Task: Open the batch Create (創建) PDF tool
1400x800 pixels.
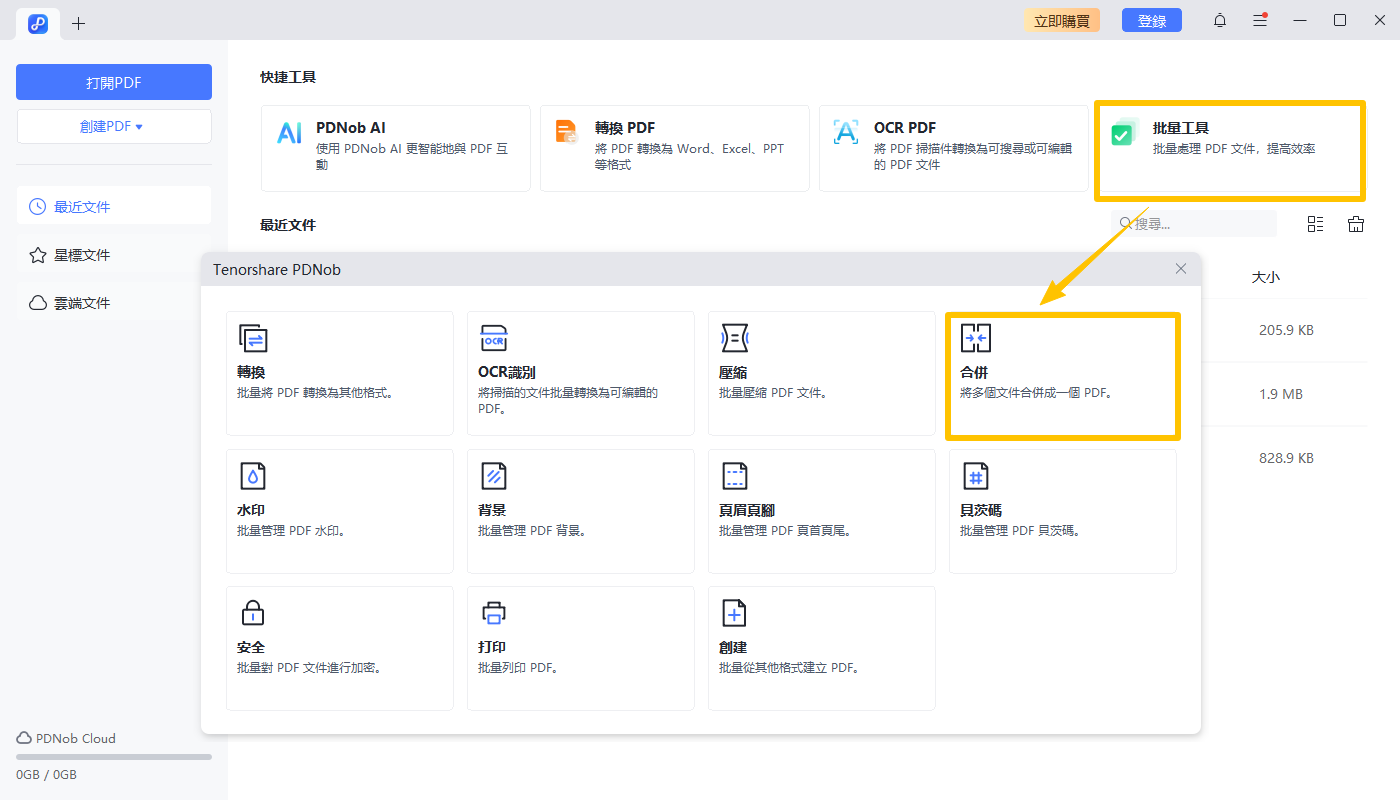Action: tap(821, 648)
